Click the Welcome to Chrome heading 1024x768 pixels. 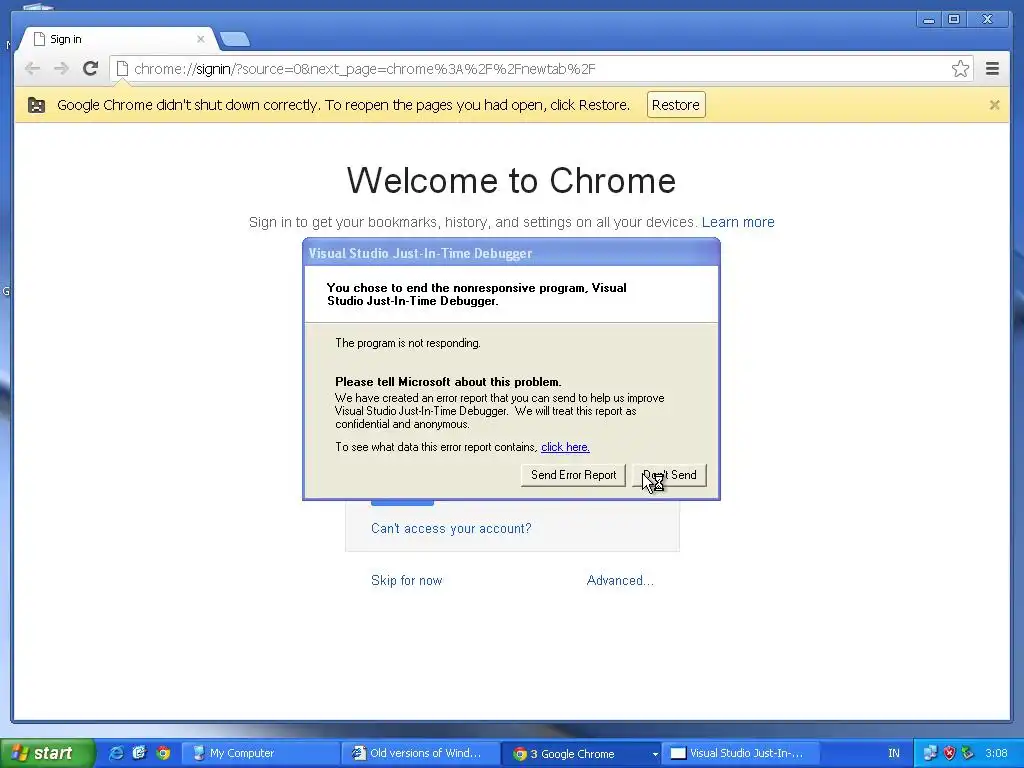511,180
